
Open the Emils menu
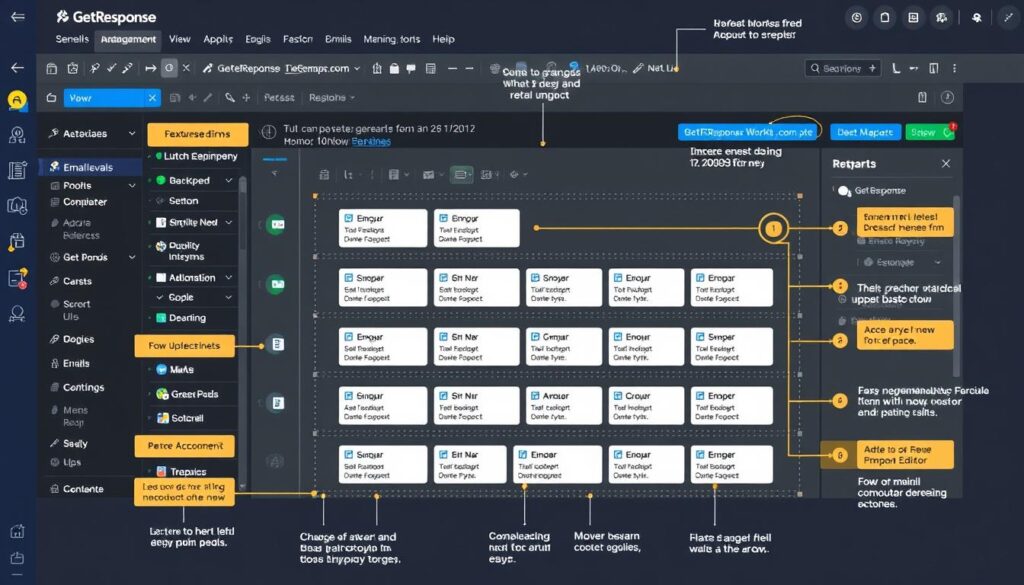[x=338, y=39]
